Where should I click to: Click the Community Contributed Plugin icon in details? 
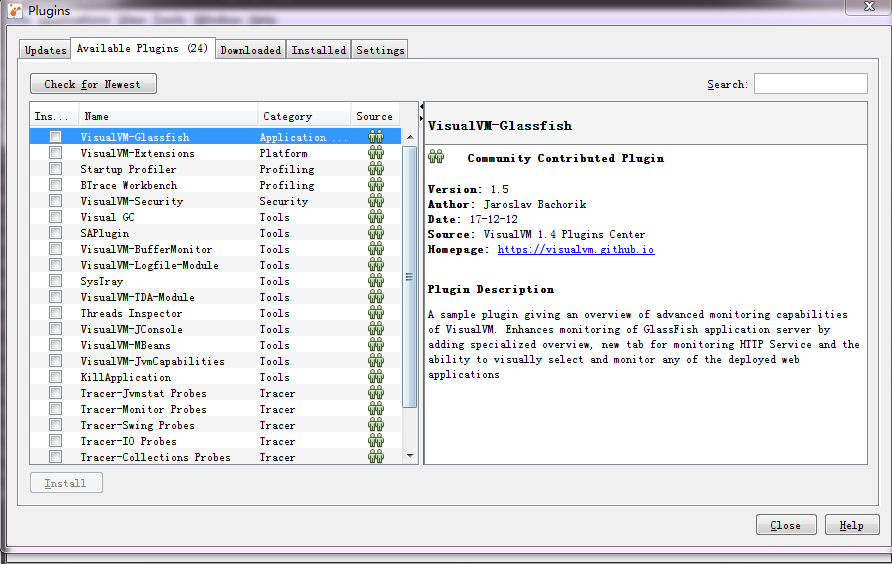pos(436,157)
